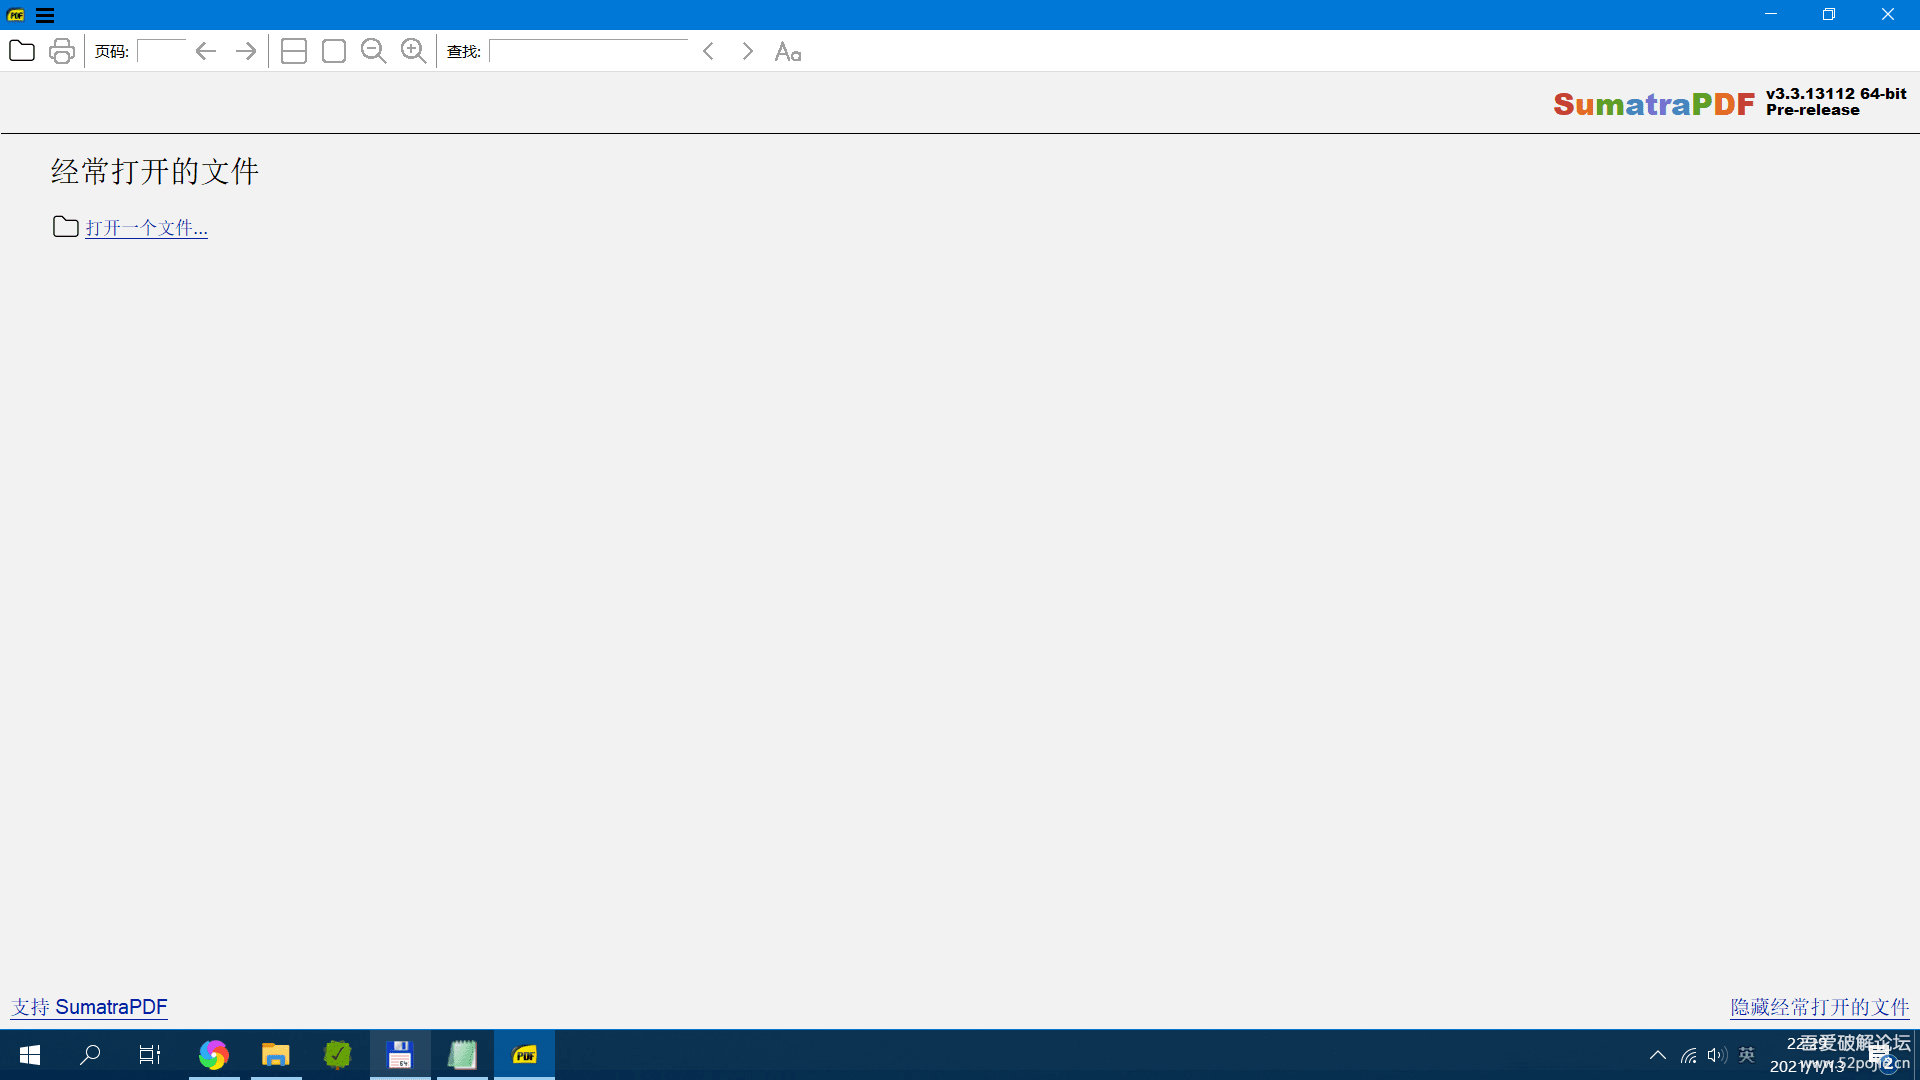The image size is (1920, 1080).
Task: Select fit width continuous view icon
Action: click(x=294, y=51)
